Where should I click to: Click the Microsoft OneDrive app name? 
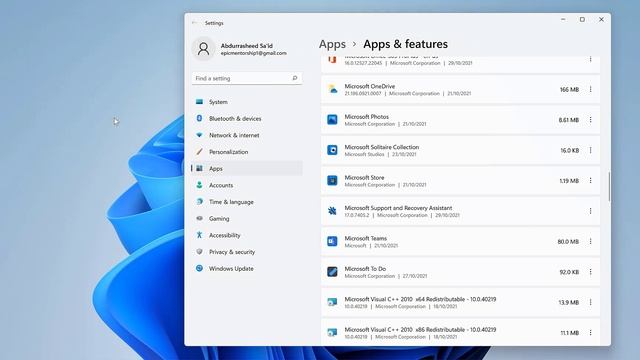click(369, 86)
